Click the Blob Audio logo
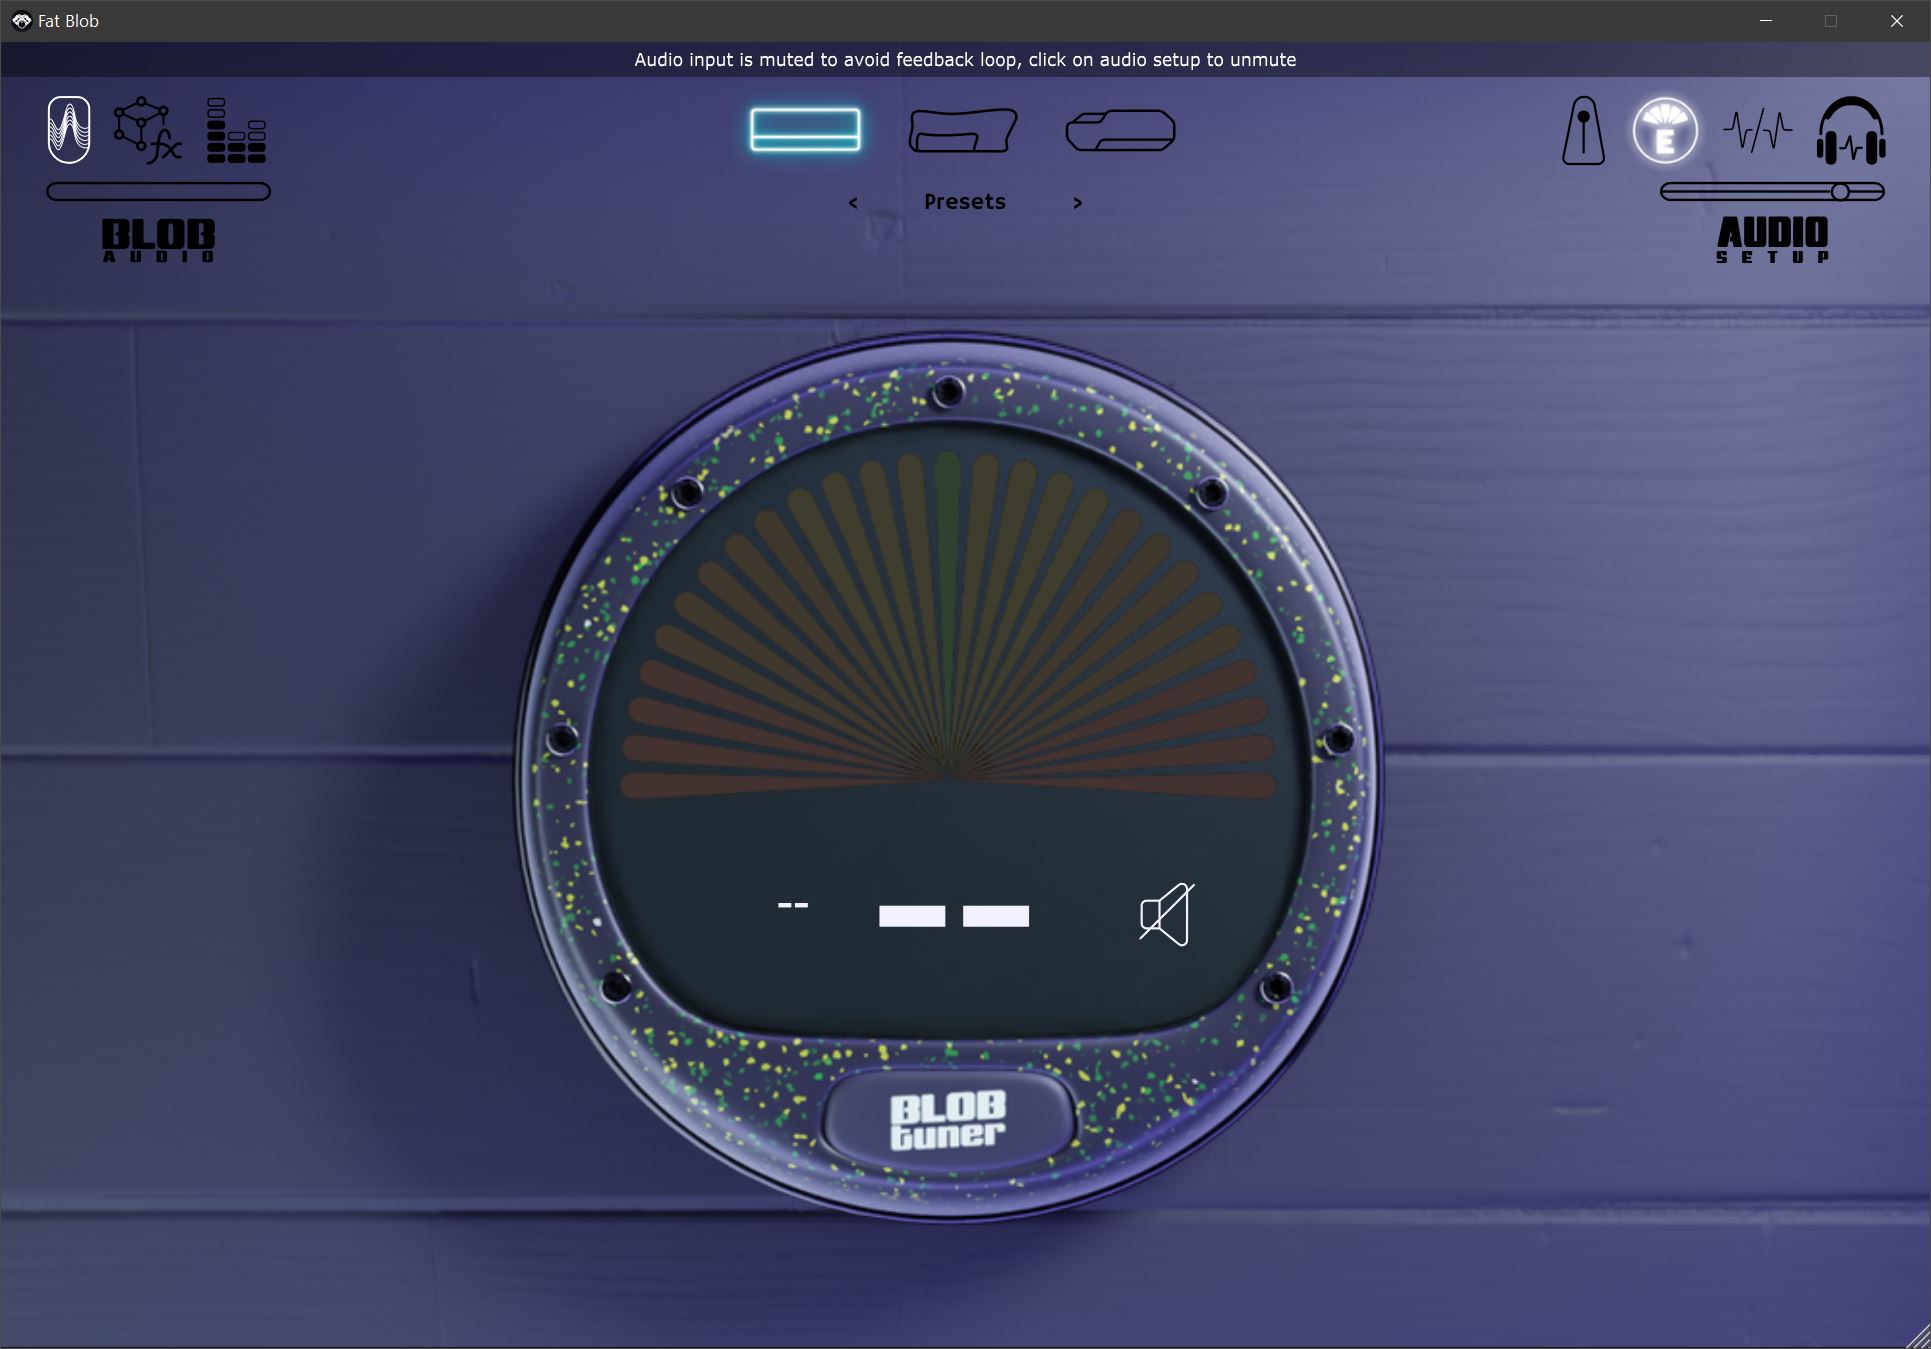1931x1349 pixels. click(x=158, y=240)
